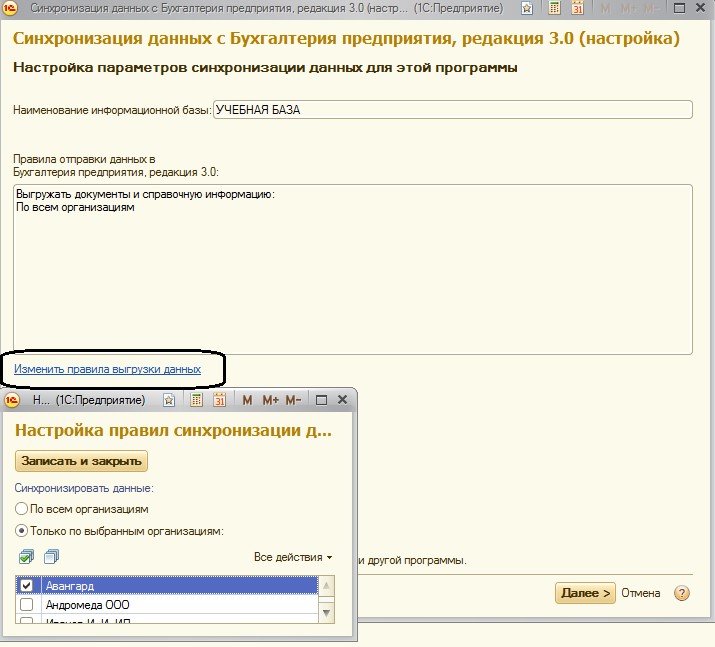The width and height of the screenshot is (715, 647).
Task: Open calendar icon in rules dialog title bar
Action: tap(220, 400)
